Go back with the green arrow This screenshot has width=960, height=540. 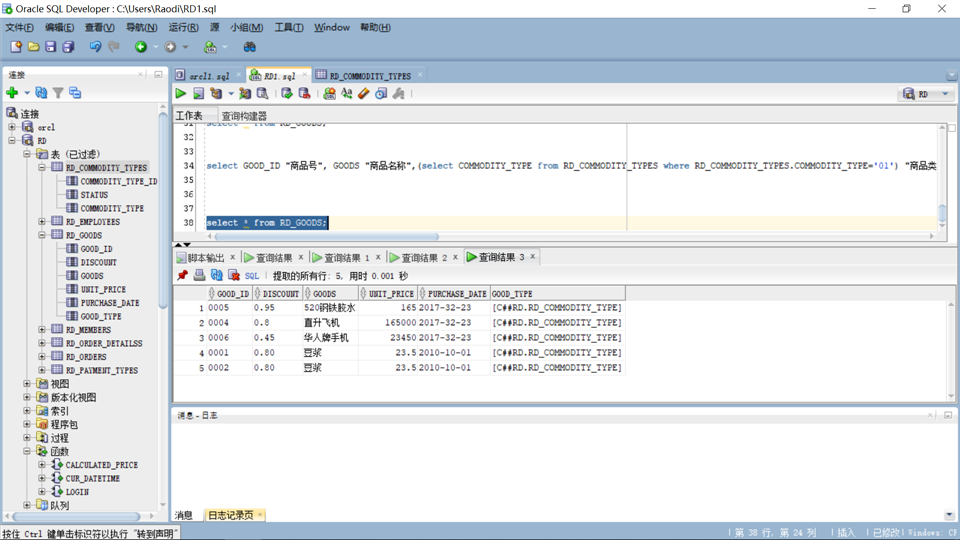point(141,47)
